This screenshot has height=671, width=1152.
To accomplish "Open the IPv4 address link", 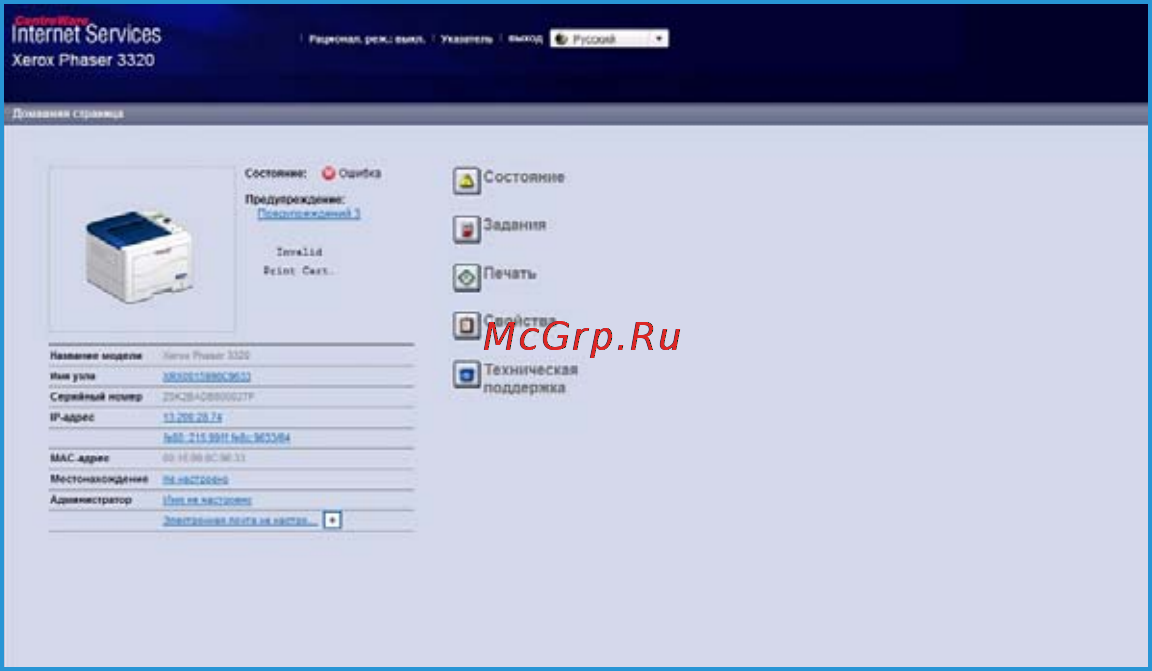I will [x=192, y=417].
